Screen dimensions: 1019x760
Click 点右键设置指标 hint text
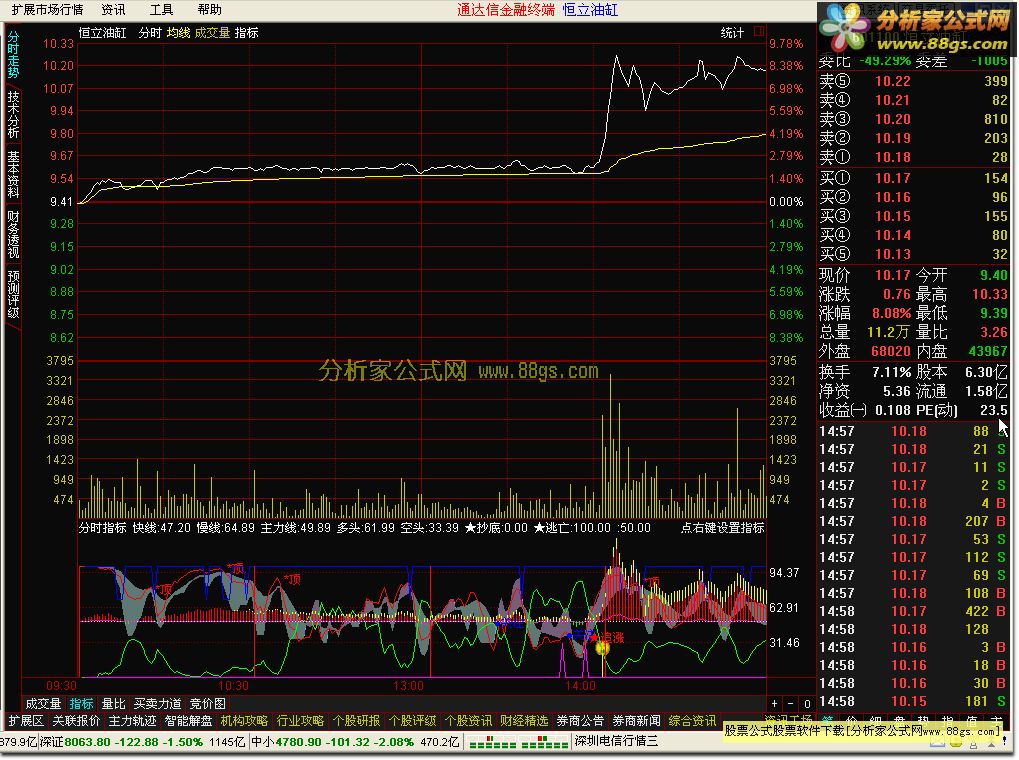(722, 528)
